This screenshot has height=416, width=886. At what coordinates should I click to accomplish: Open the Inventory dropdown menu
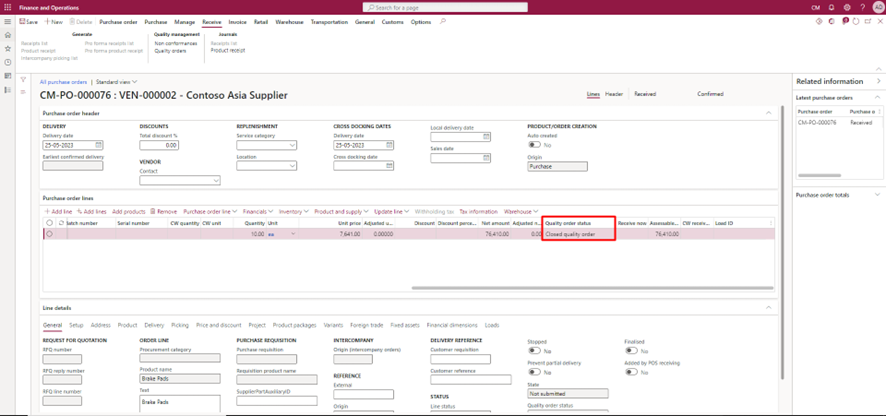click(294, 212)
